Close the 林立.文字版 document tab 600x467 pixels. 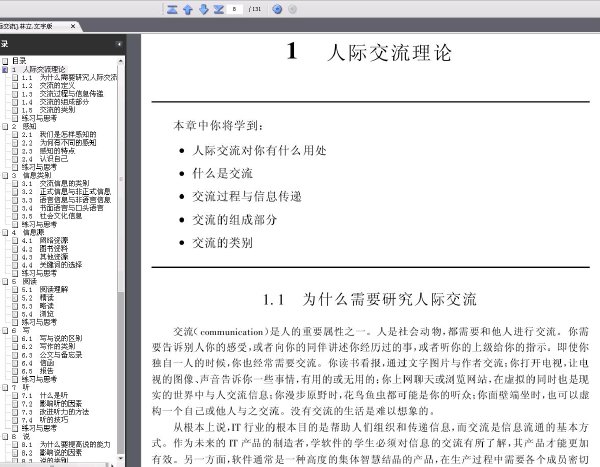tap(73, 26)
